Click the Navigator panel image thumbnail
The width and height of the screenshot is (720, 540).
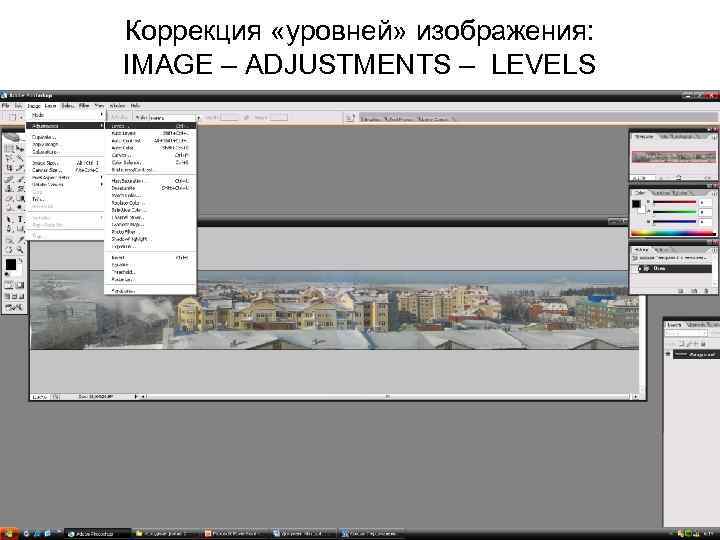click(x=673, y=157)
